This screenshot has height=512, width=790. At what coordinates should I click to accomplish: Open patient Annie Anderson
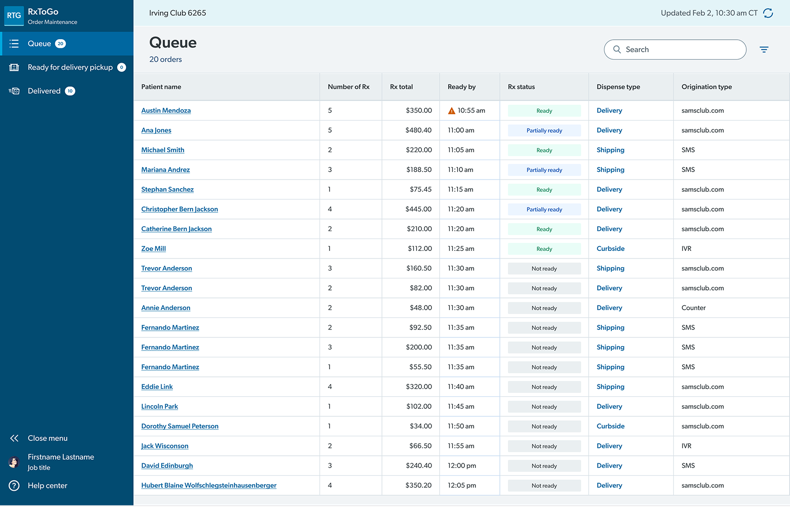click(x=166, y=308)
